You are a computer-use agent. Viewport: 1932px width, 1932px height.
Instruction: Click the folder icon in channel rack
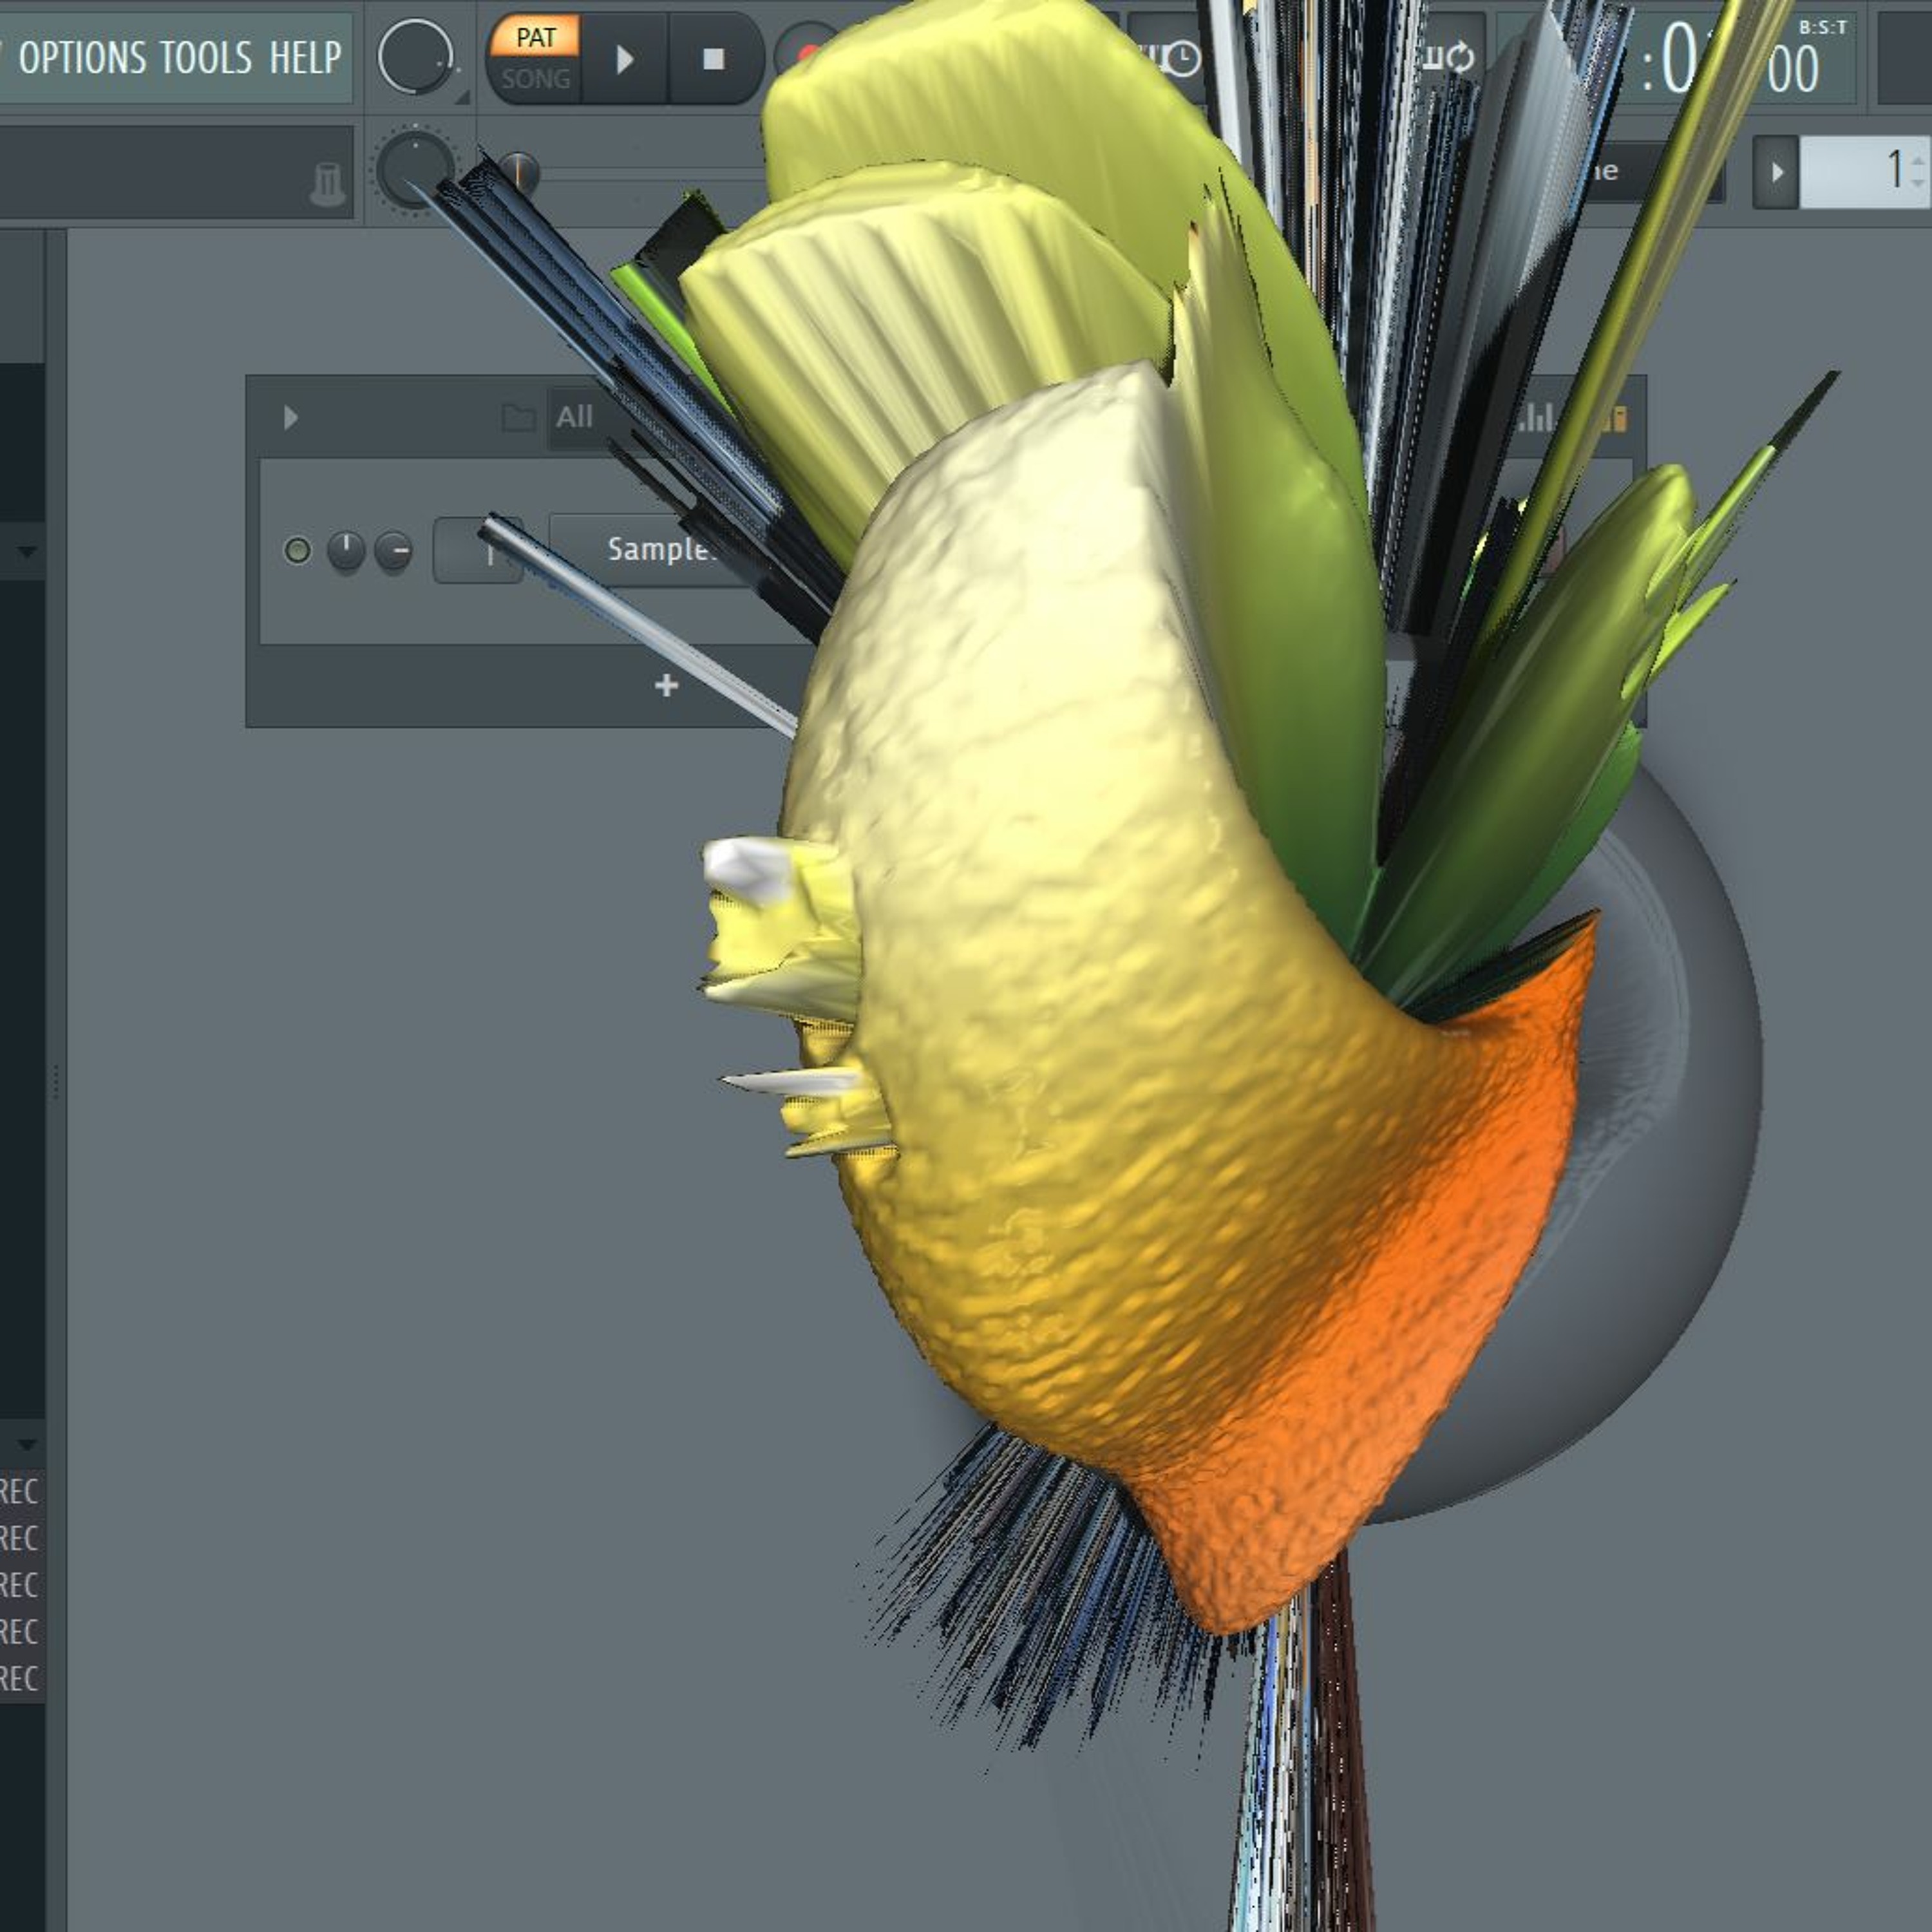click(x=518, y=417)
